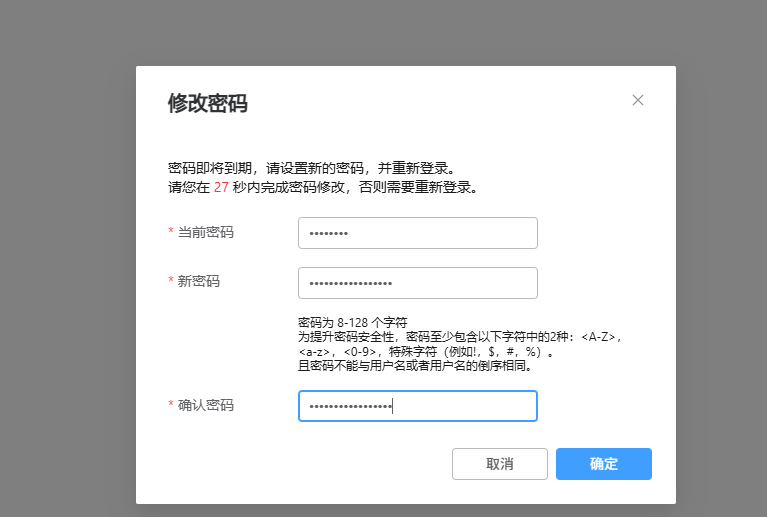Click hint 且密码不能与用户名或者用户名的倒序相同
The image size is (767, 517).
coord(415,365)
